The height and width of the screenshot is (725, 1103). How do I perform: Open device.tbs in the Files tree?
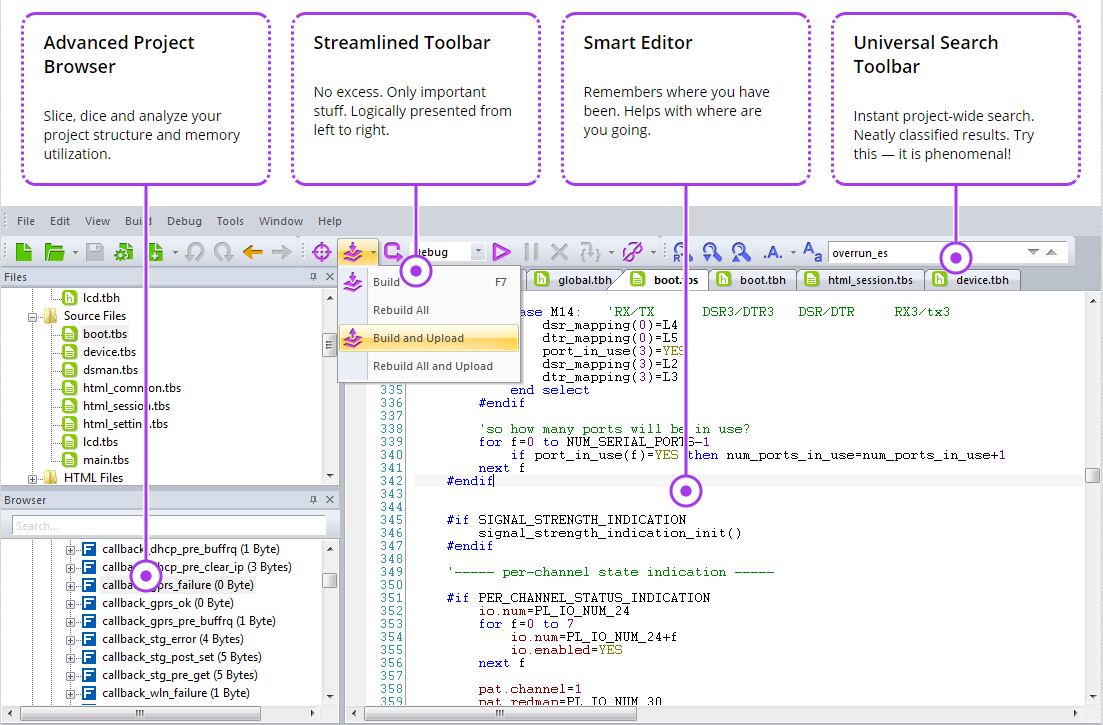(x=109, y=352)
